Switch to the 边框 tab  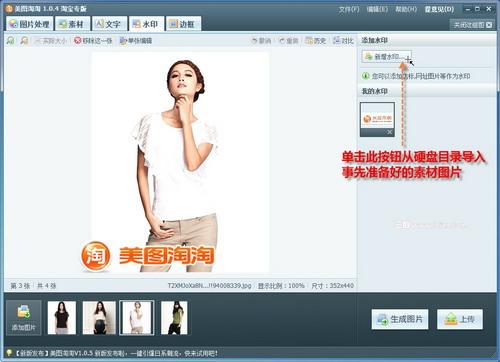(183, 24)
